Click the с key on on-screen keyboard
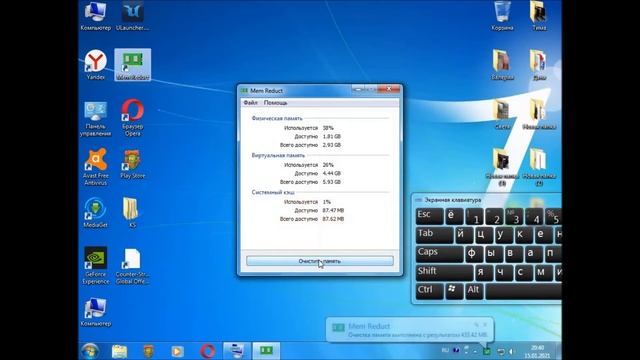The width and height of the screenshot is (640, 360). (x=524, y=272)
